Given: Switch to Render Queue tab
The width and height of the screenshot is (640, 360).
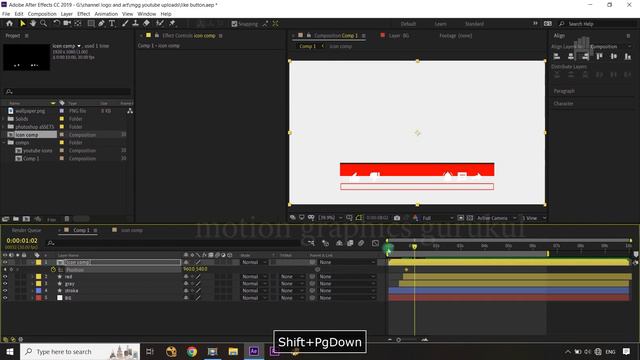Looking at the screenshot, I should click(x=27, y=230).
